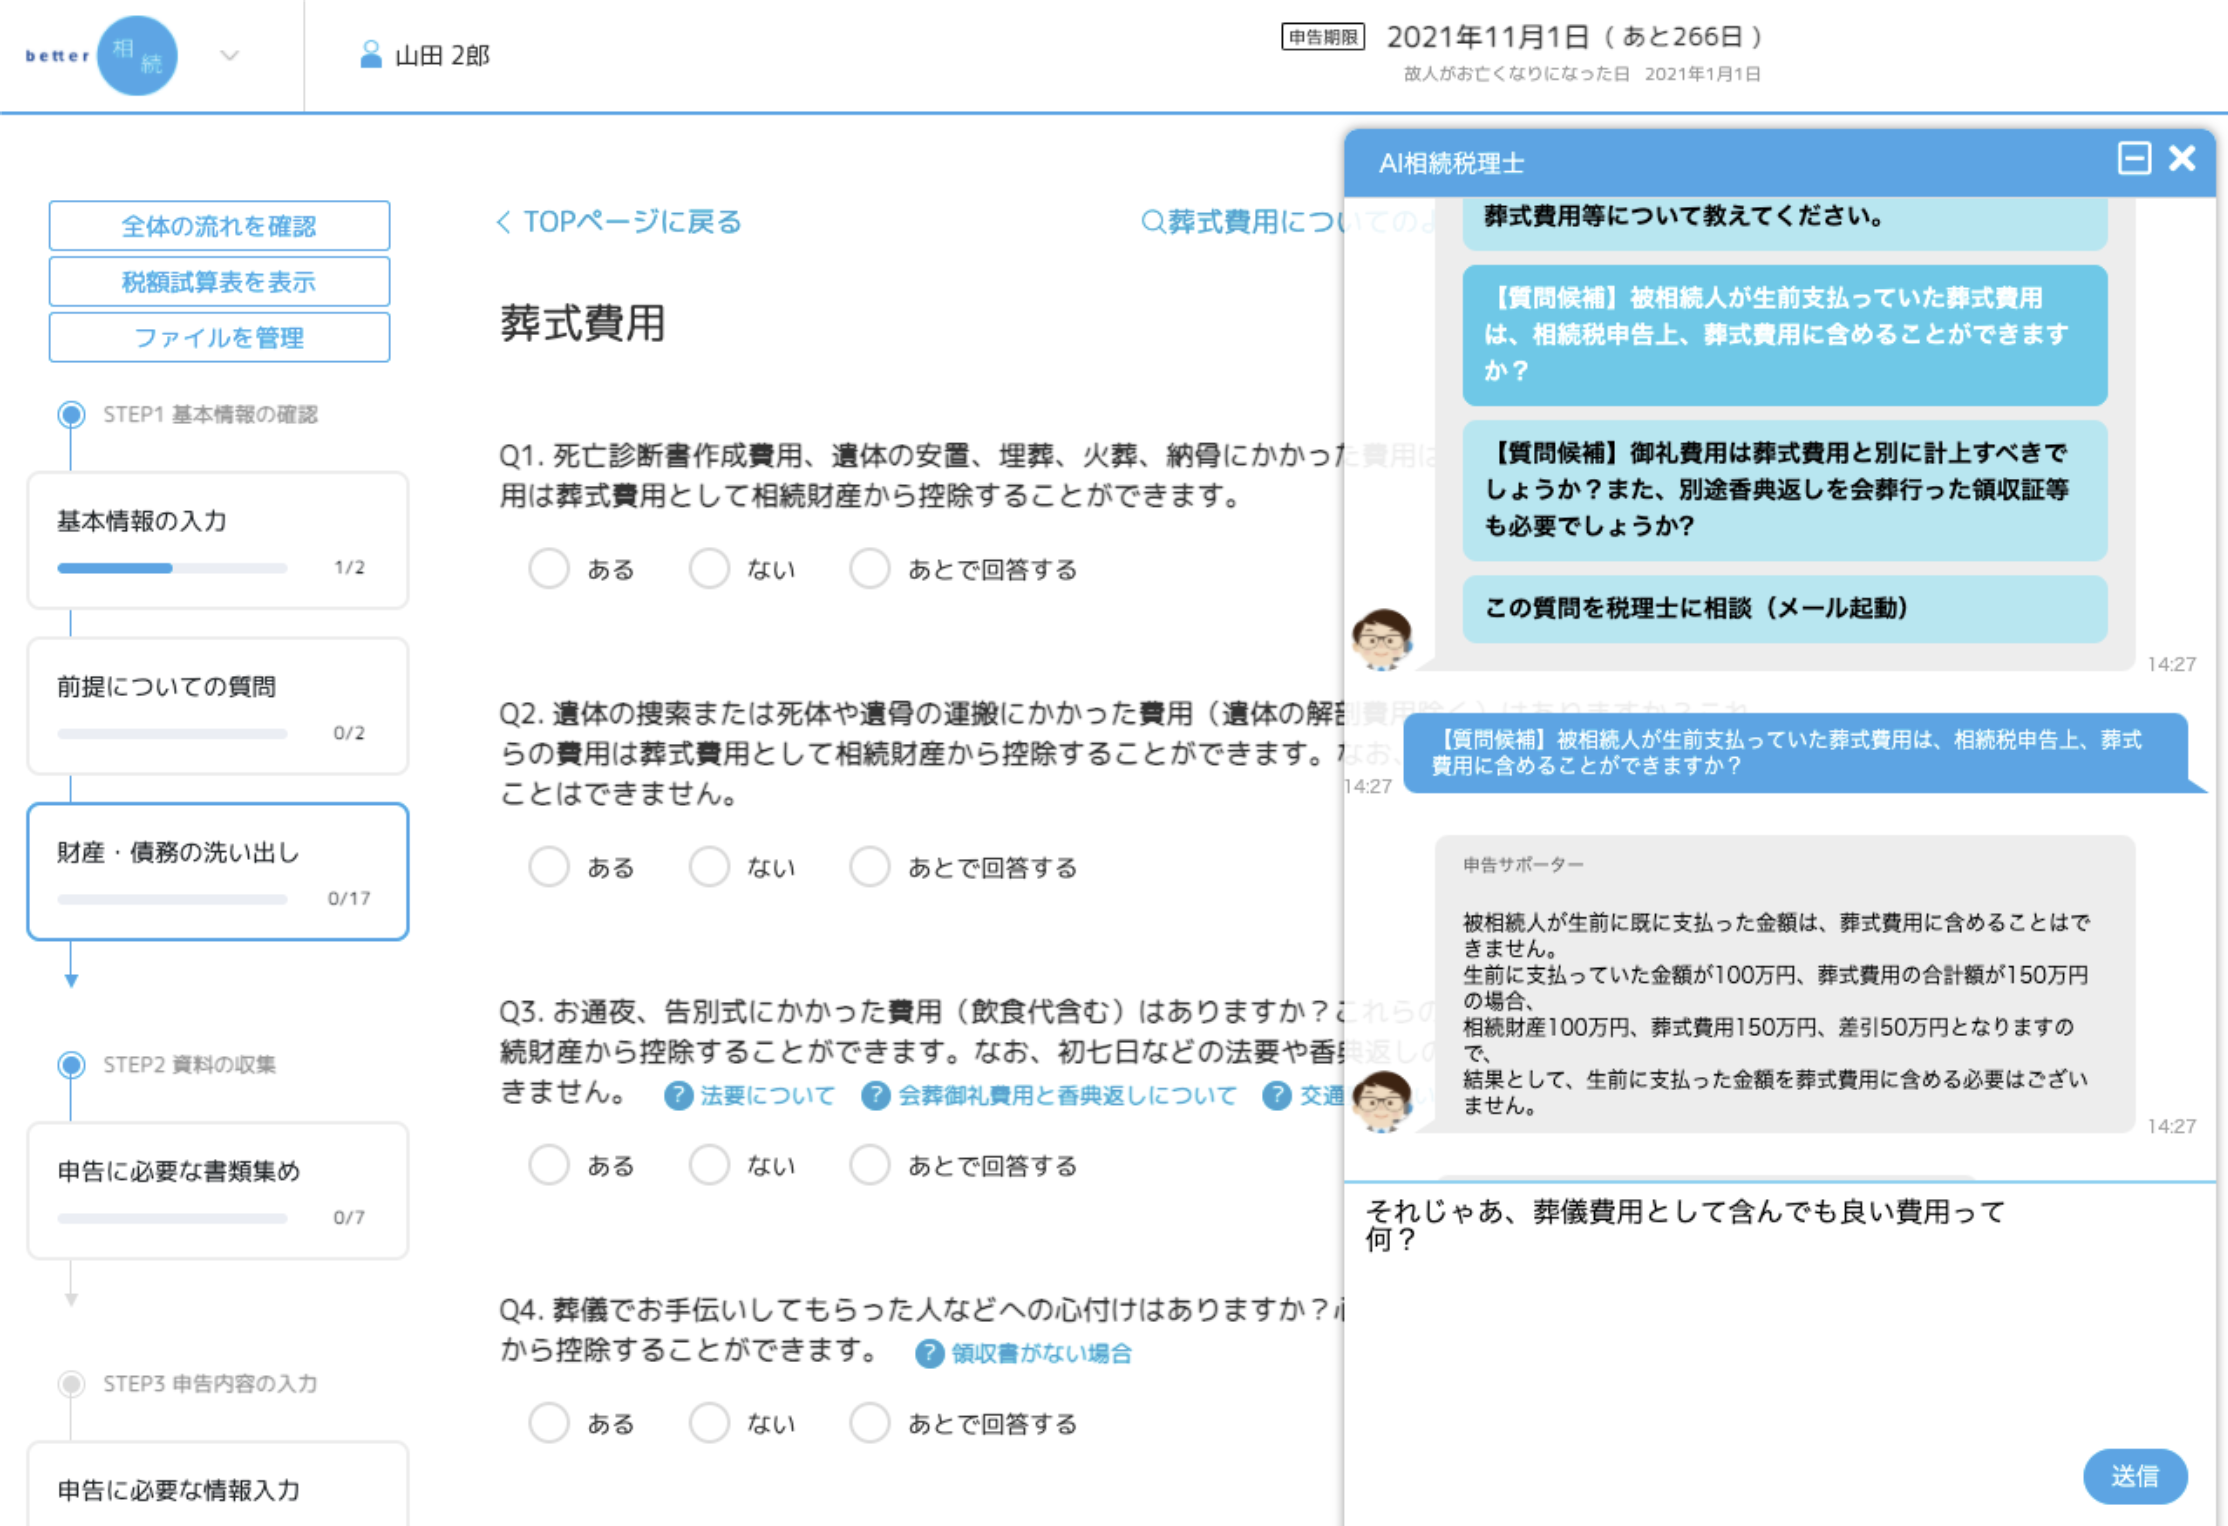The width and height of the screenshot is (2228, 1526).
Task: Open the dropdown chevron next to the logo
Action: 229,55
